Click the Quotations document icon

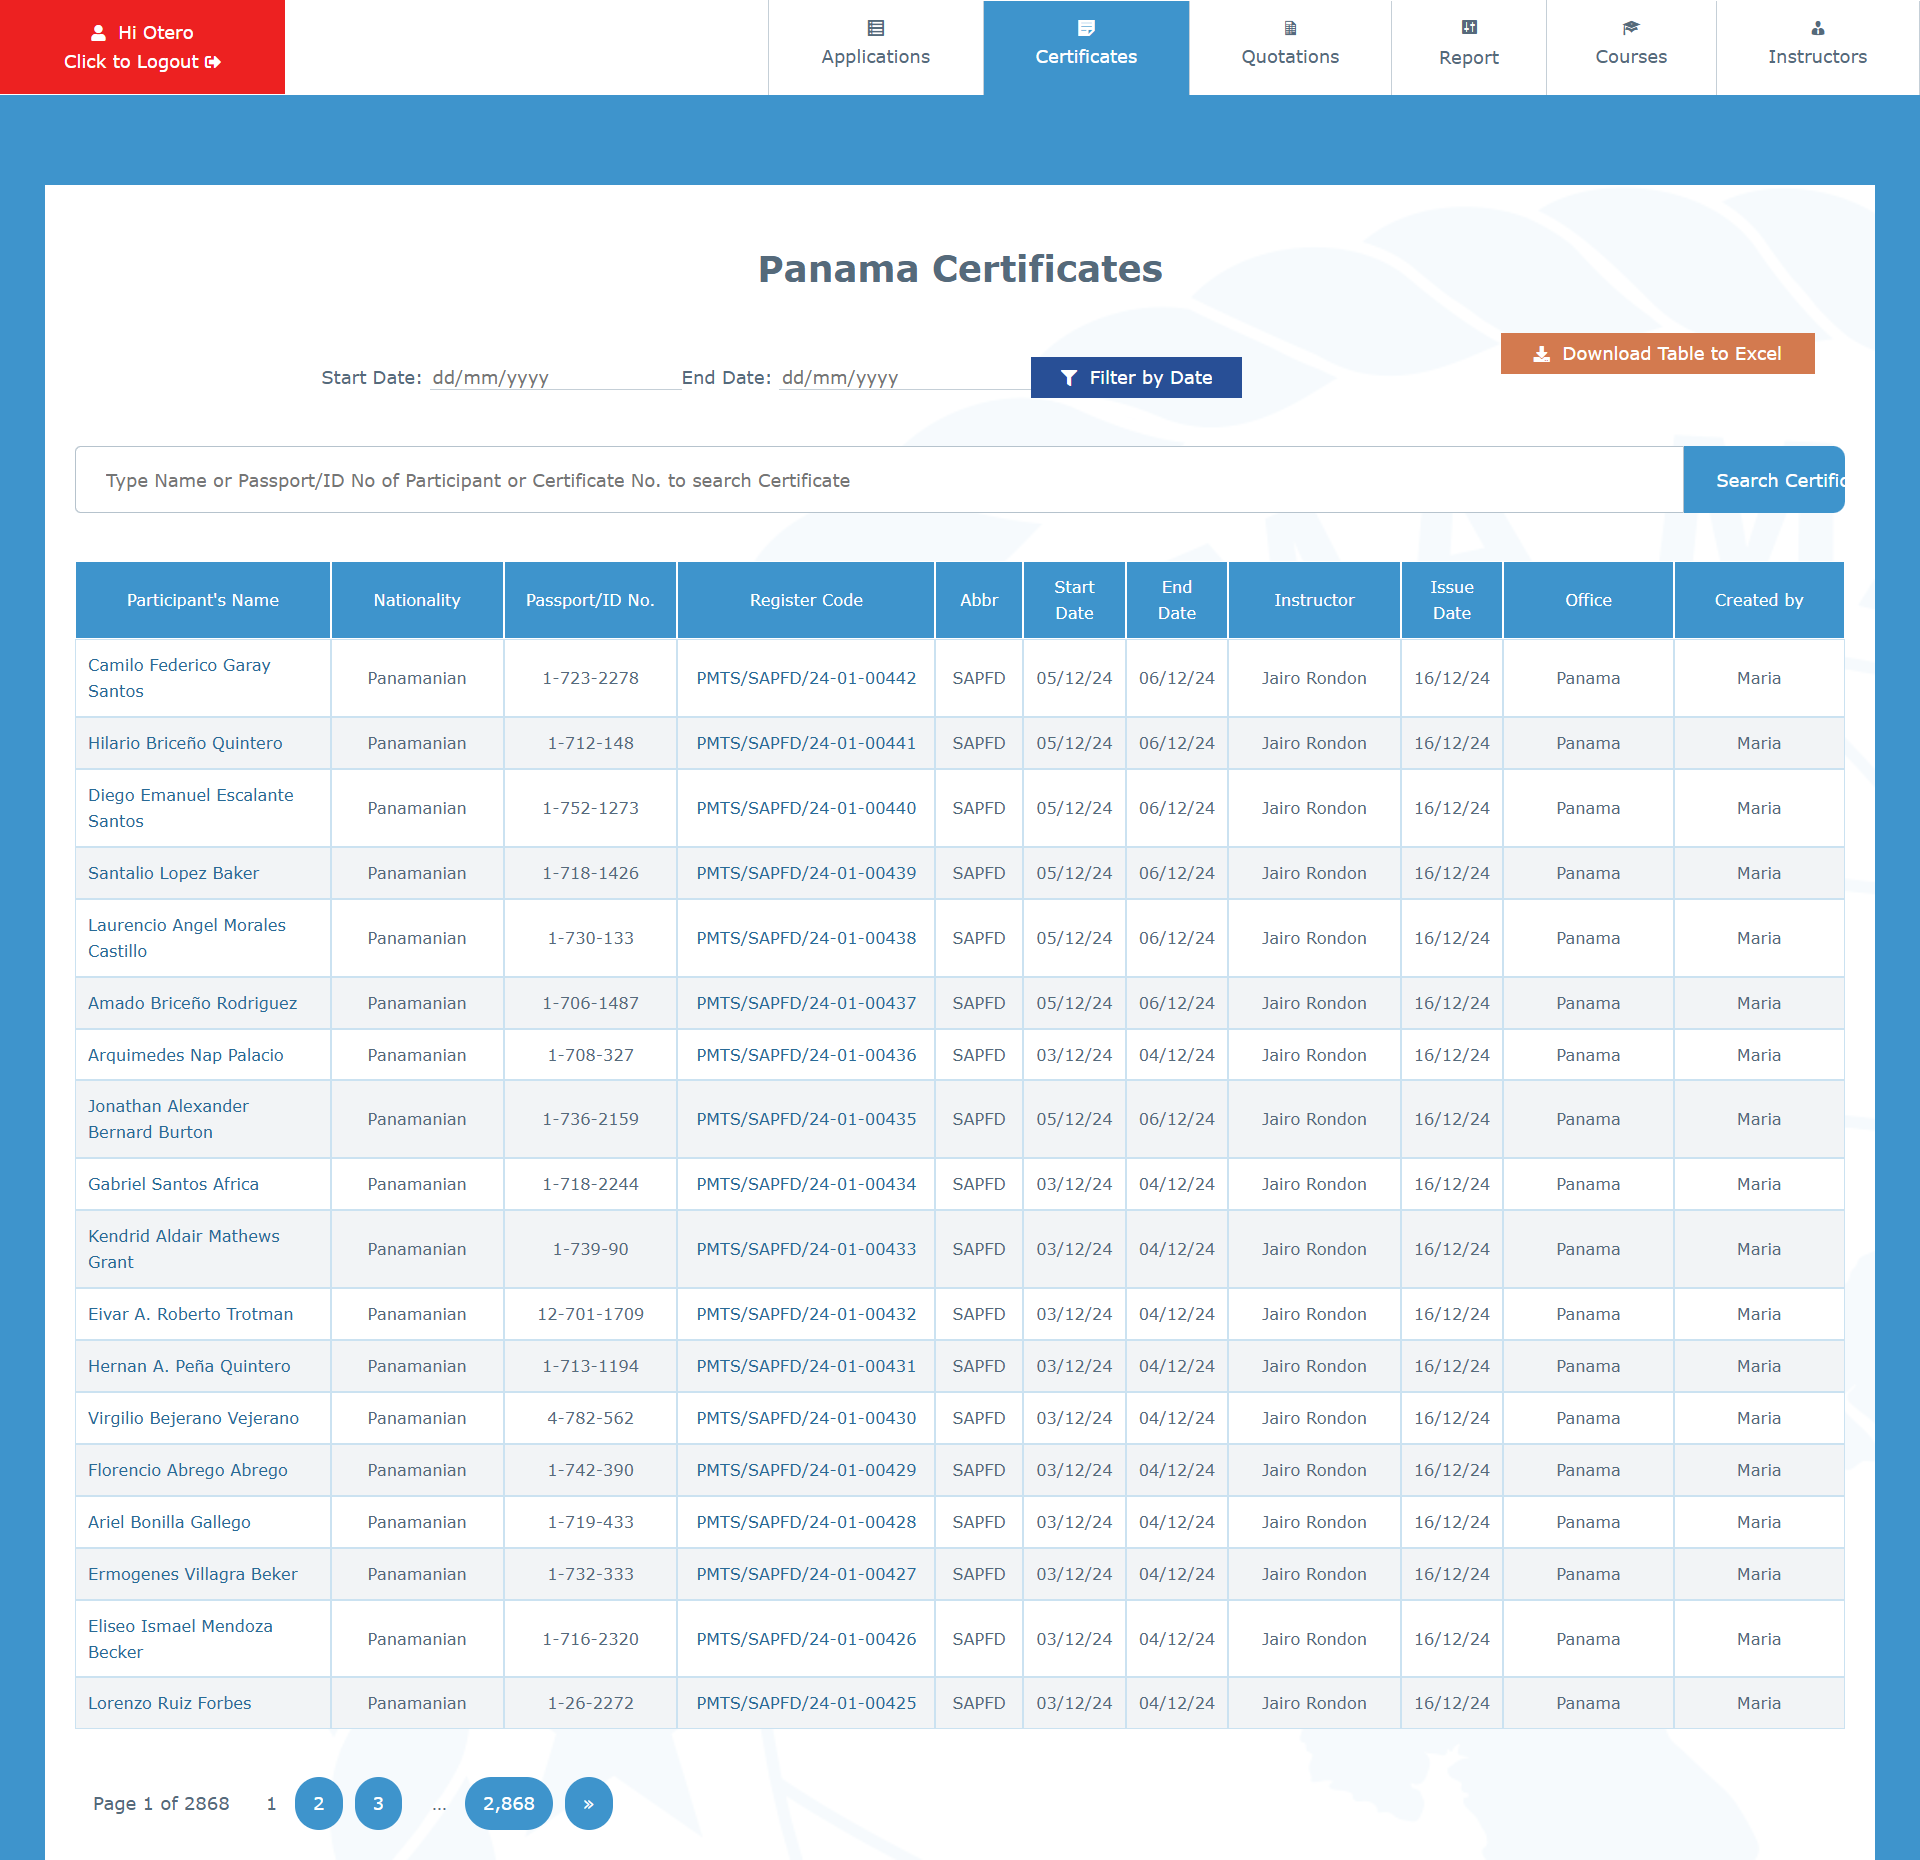point(1290,28)
